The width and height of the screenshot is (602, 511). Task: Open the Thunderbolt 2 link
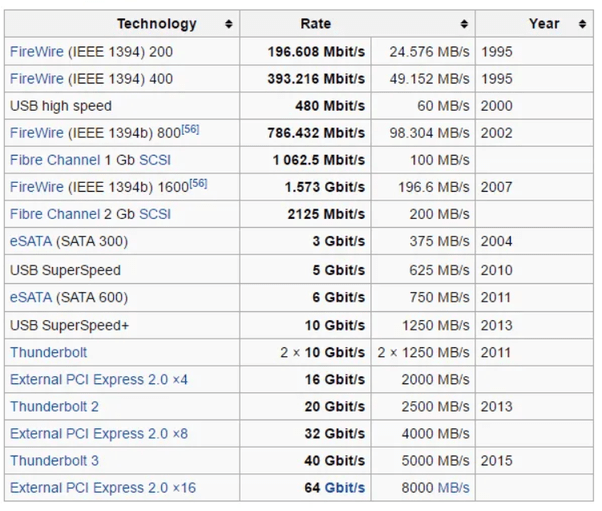click(54, 407)
